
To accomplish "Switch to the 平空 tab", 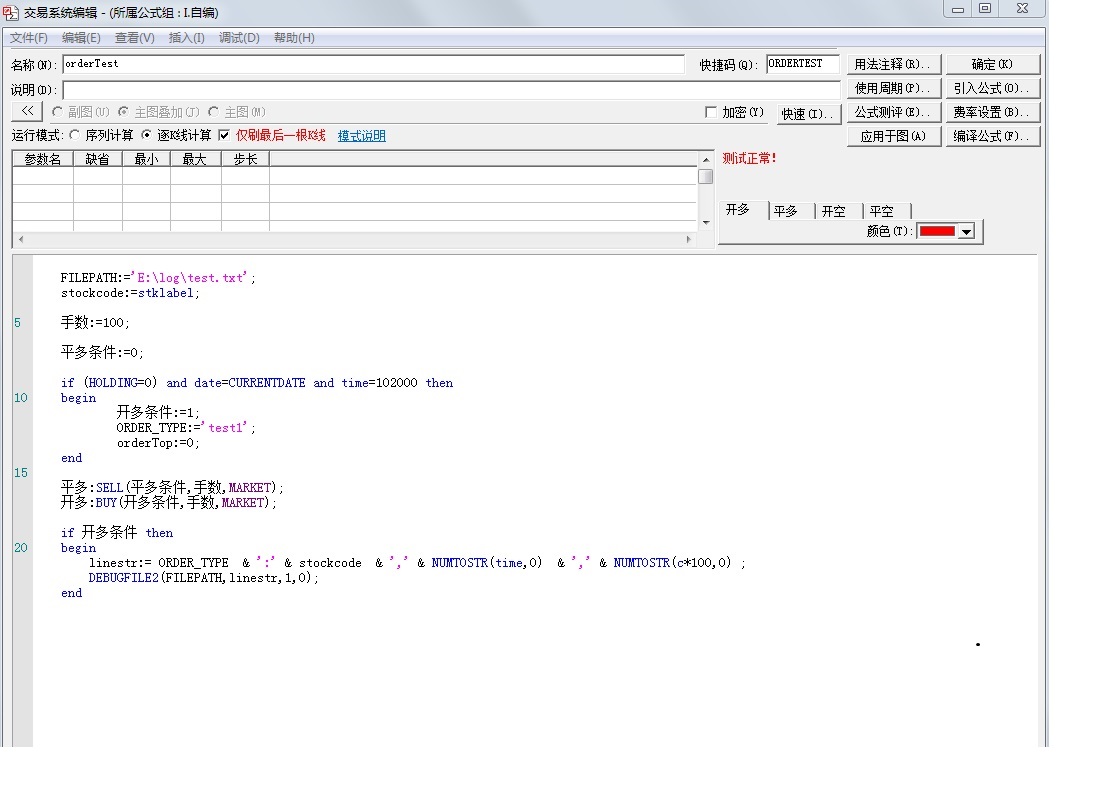I will (x=882, y=211).
